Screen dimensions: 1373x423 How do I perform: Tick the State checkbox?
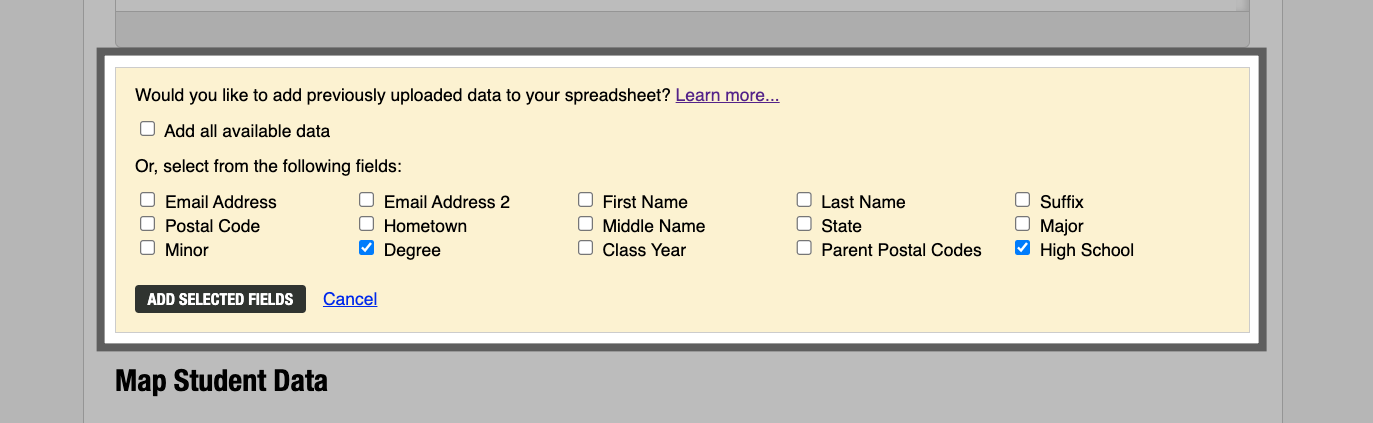coord(804,224)
